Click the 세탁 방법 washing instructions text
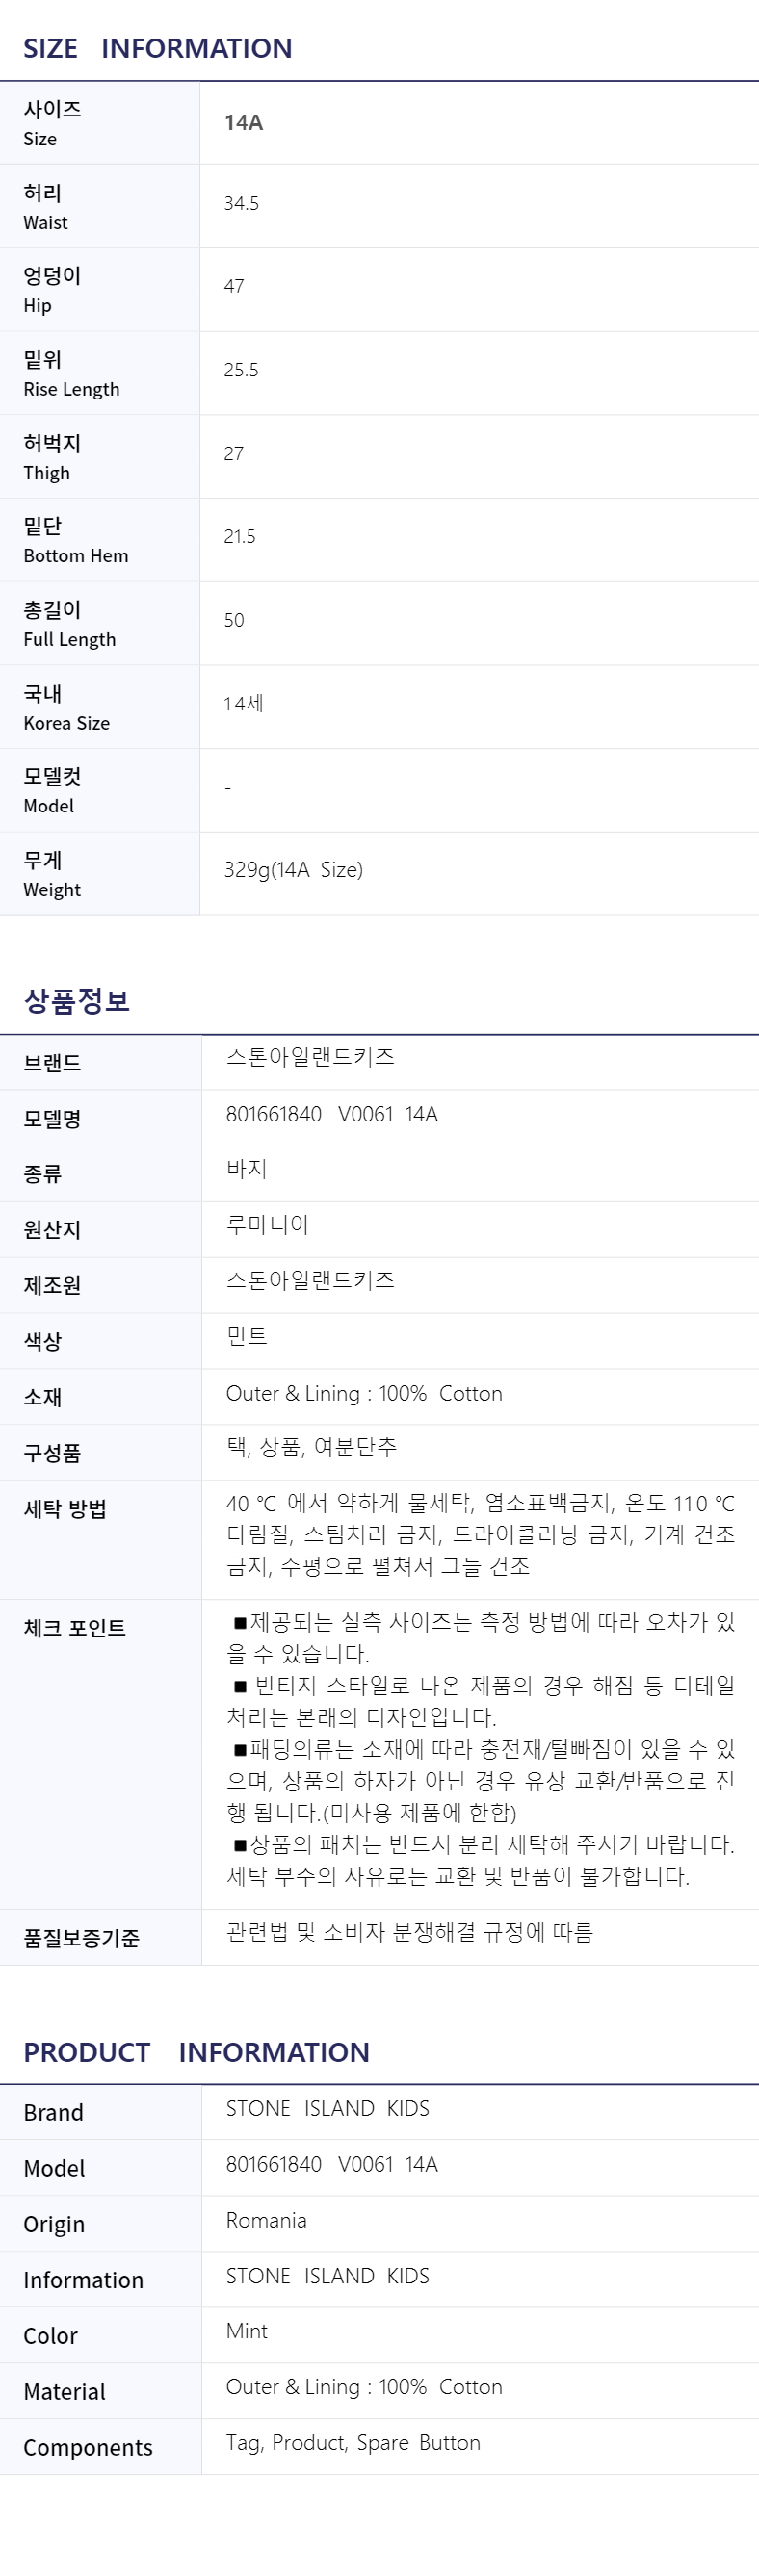Screen dimensions: 759x2576 click(481, 1534)
